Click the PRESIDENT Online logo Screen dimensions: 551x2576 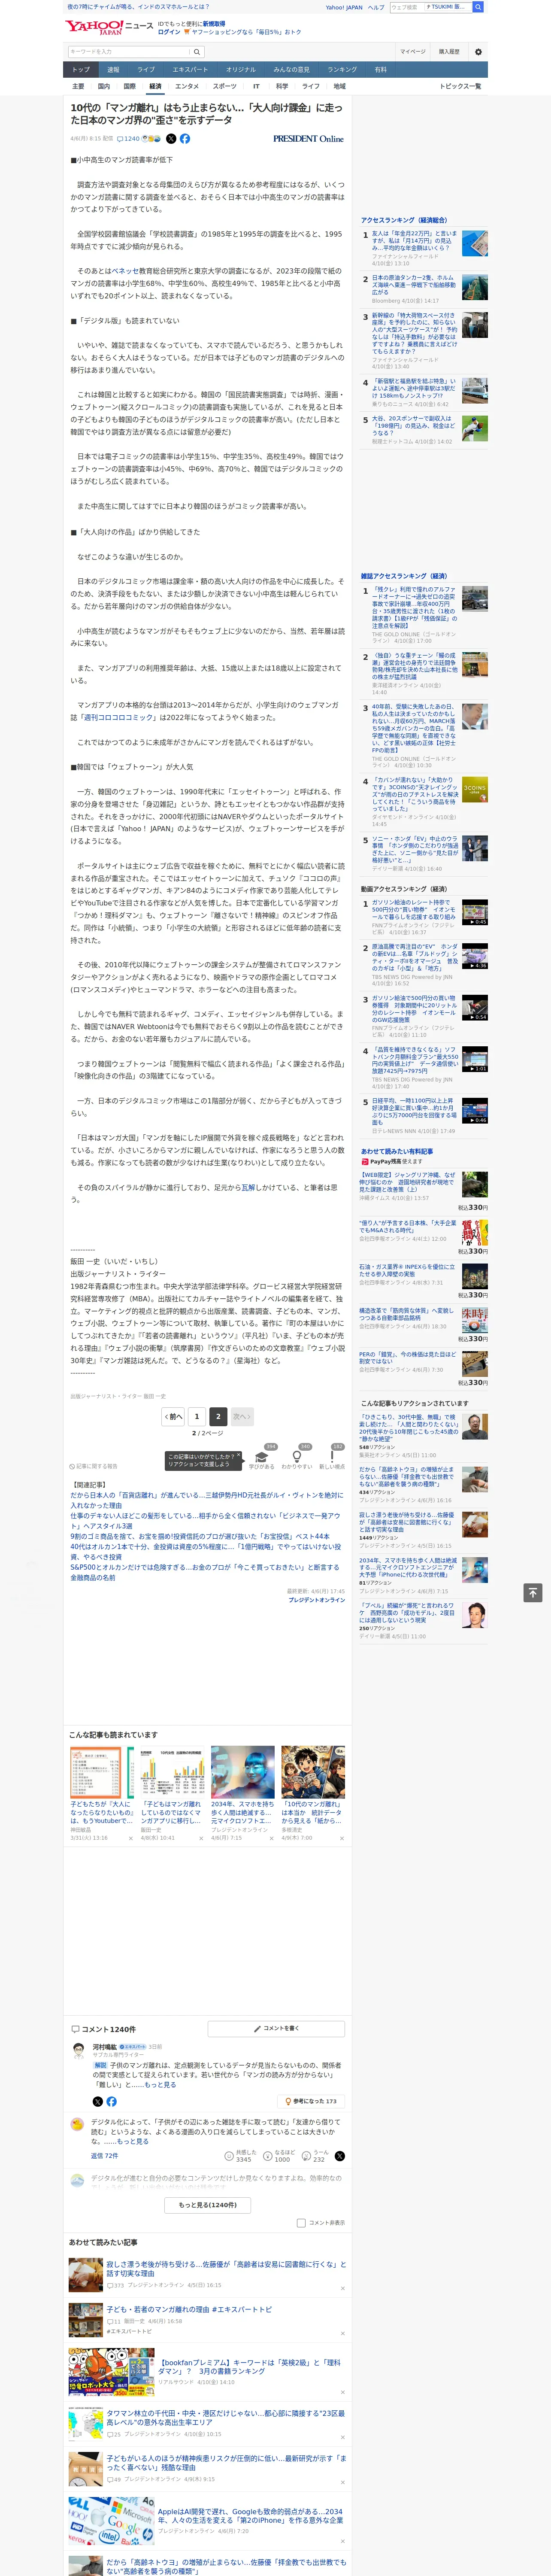(x=308, y=139)
